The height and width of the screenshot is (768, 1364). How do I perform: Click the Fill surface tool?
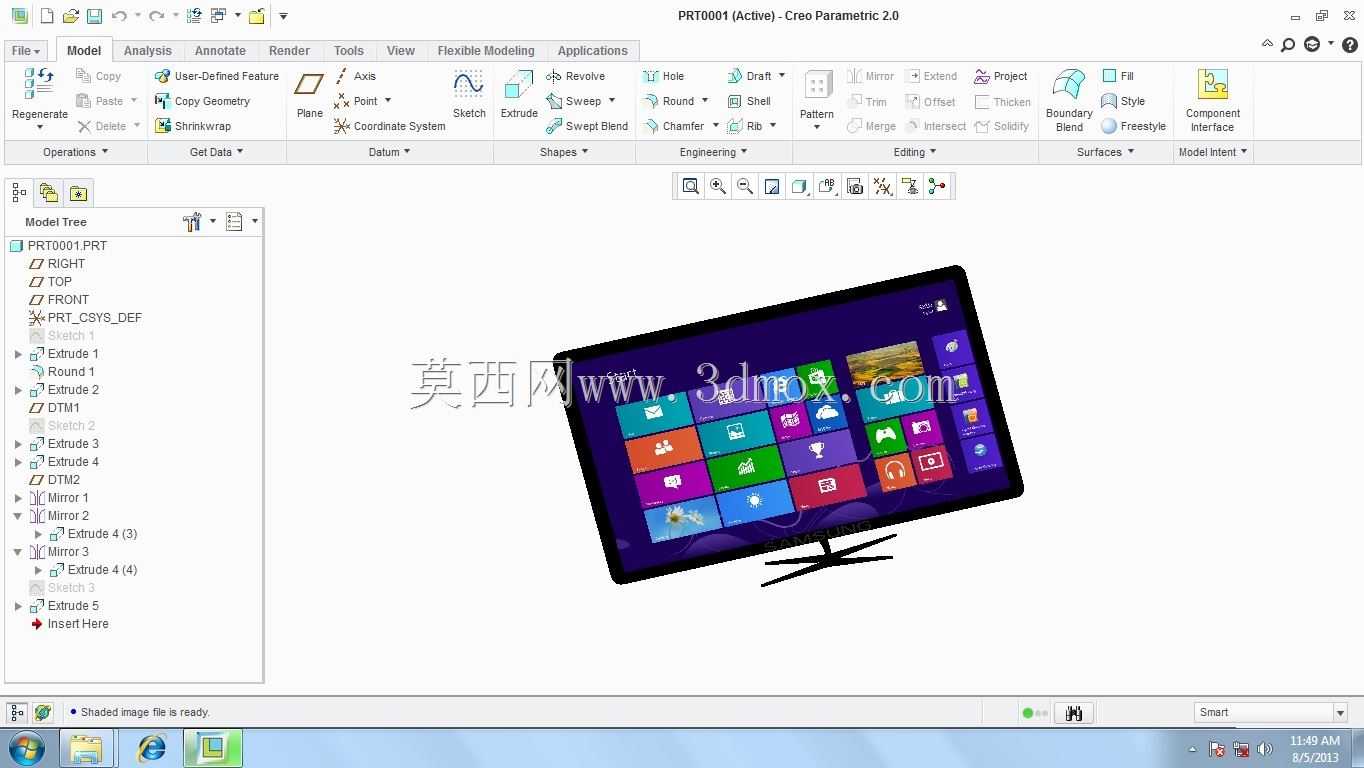(x=1118, y=76)
